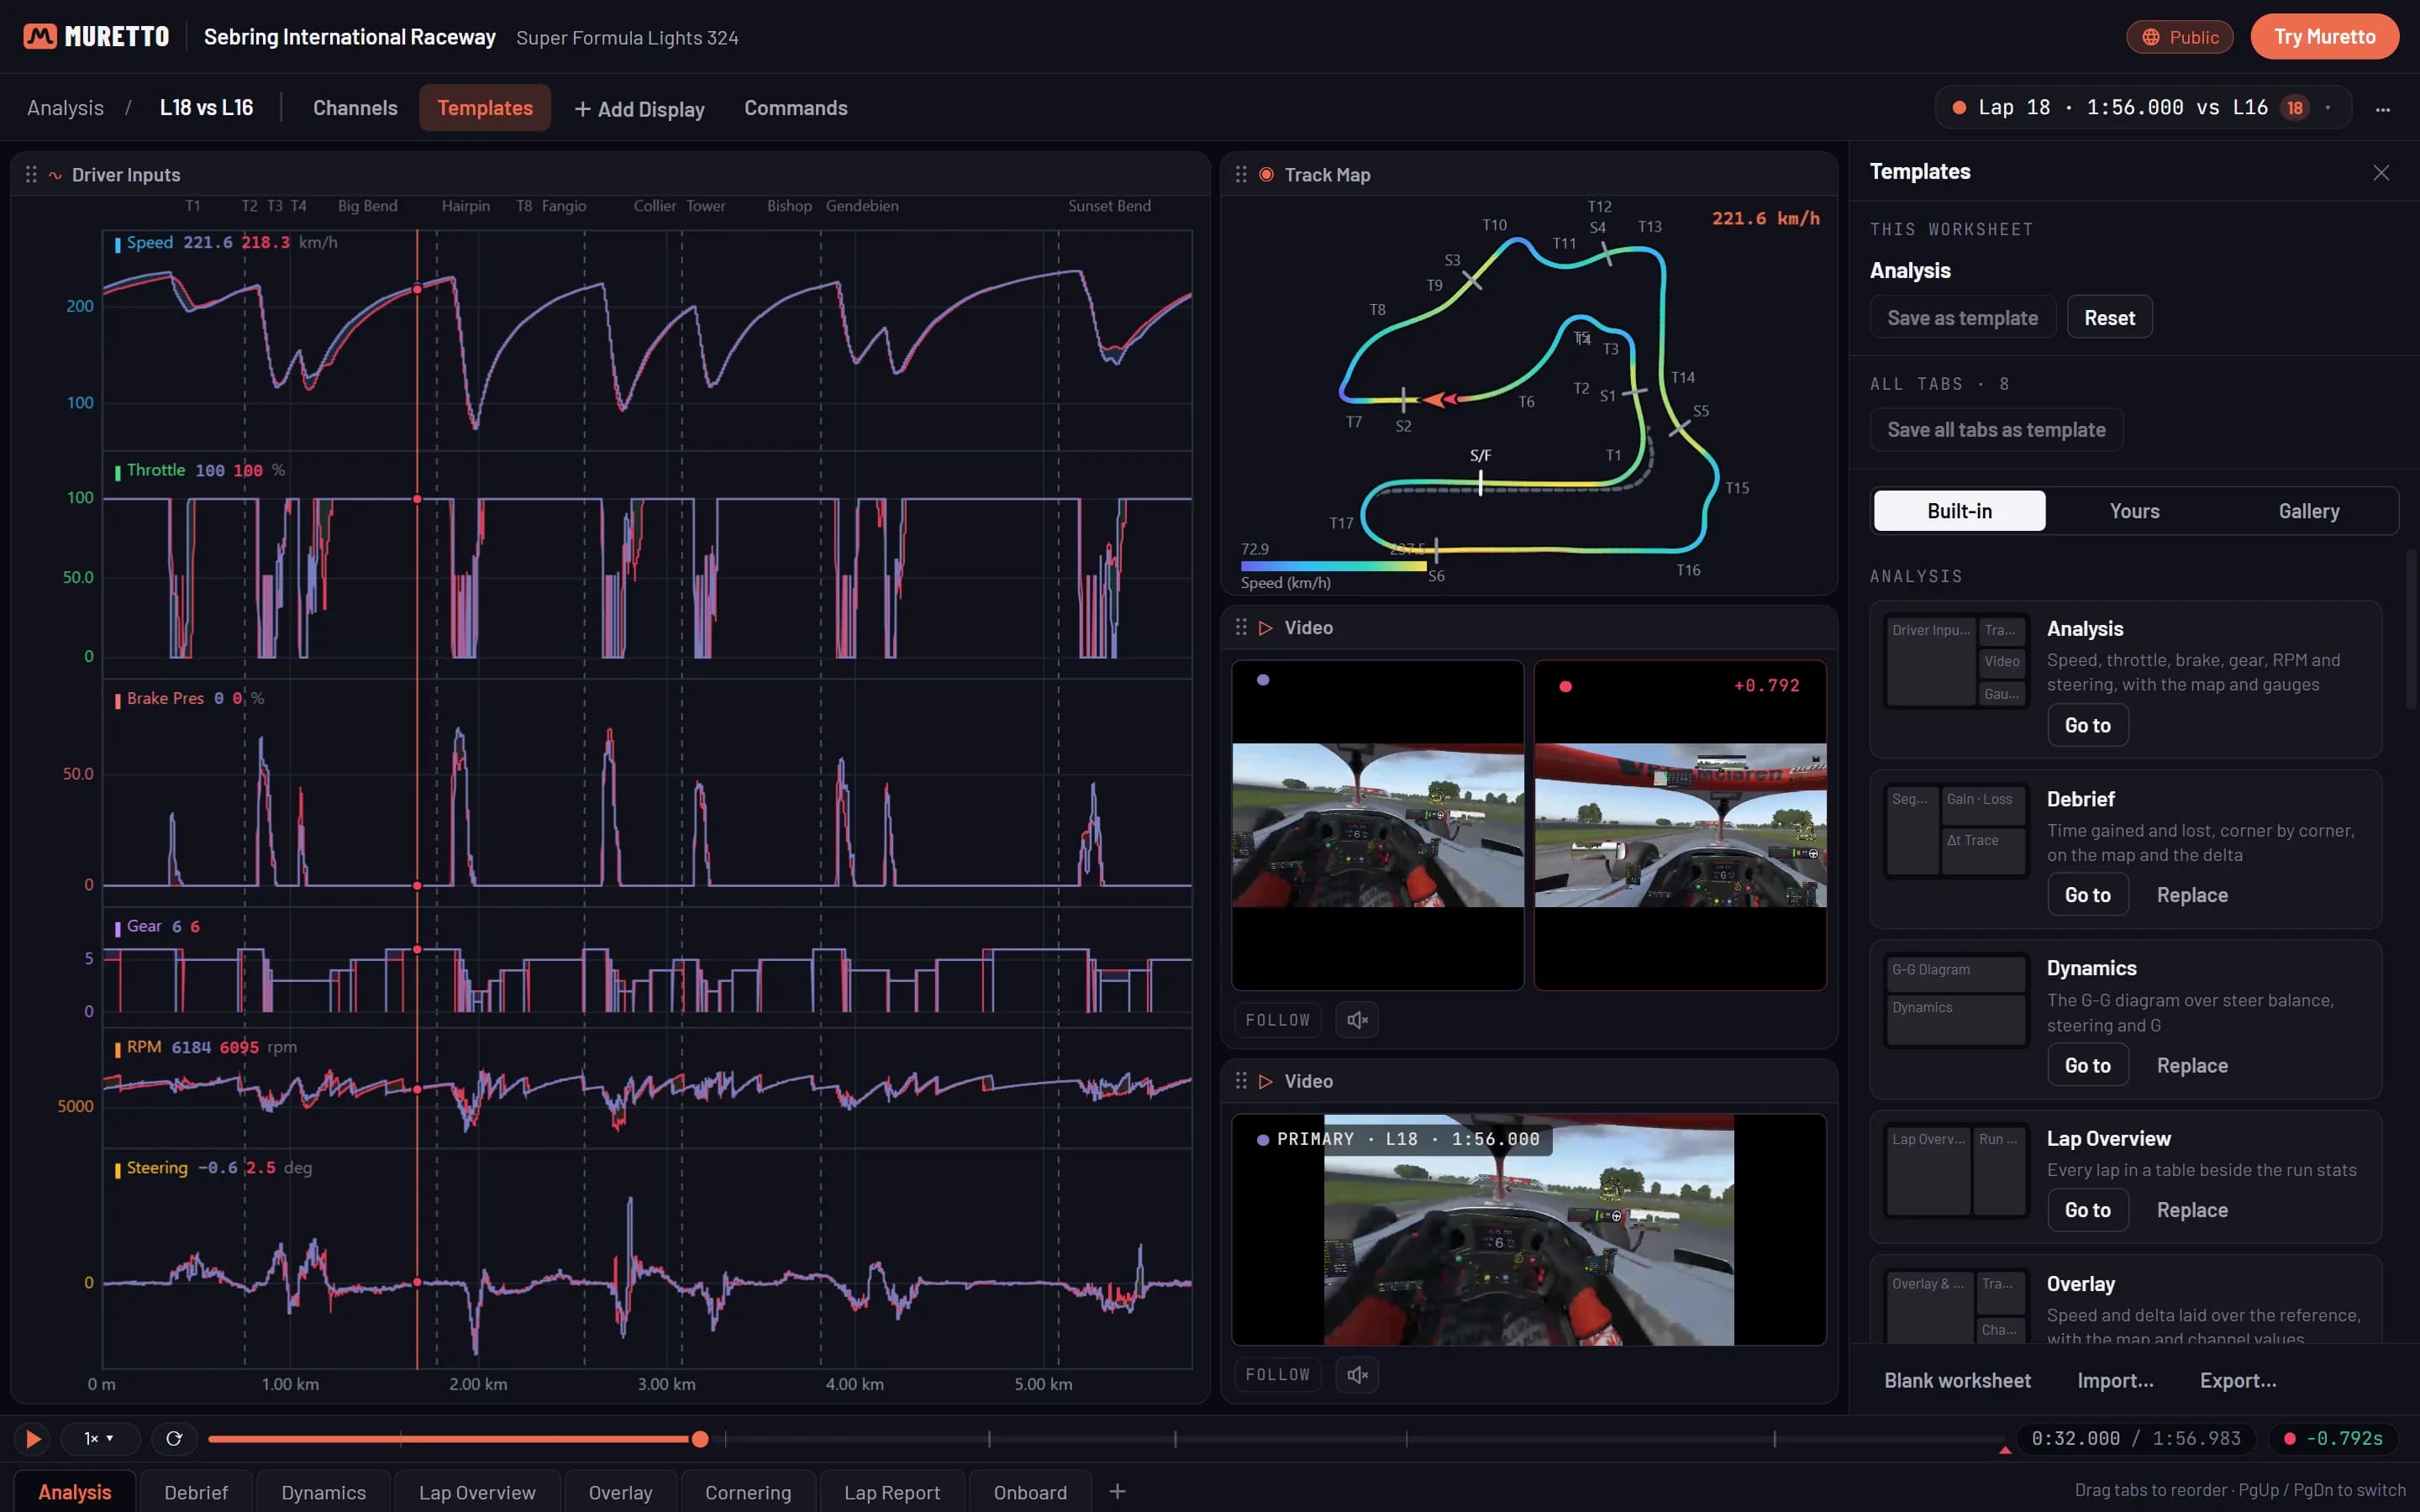The image size is (2420, 1512).
Task: Select the Gallery templates segment
Action: click(2308, 511)
